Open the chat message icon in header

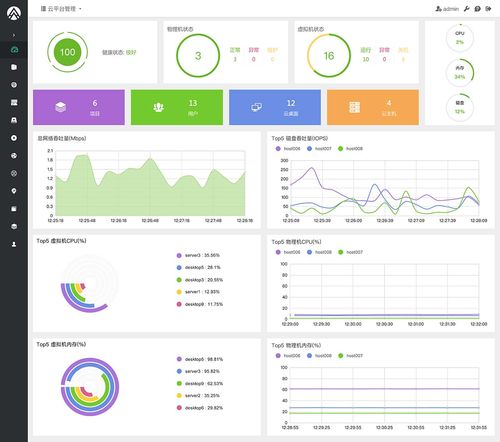point(478,9)
